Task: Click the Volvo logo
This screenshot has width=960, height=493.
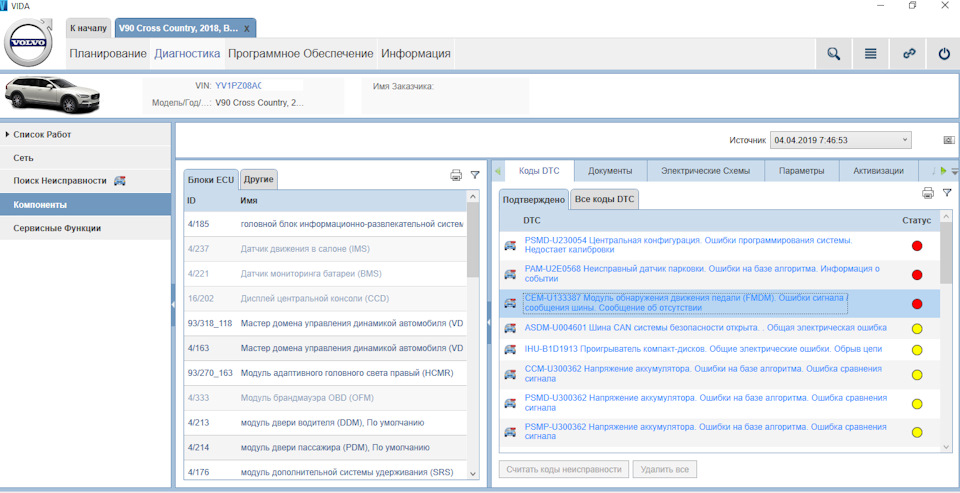Action: coord(28,43)
